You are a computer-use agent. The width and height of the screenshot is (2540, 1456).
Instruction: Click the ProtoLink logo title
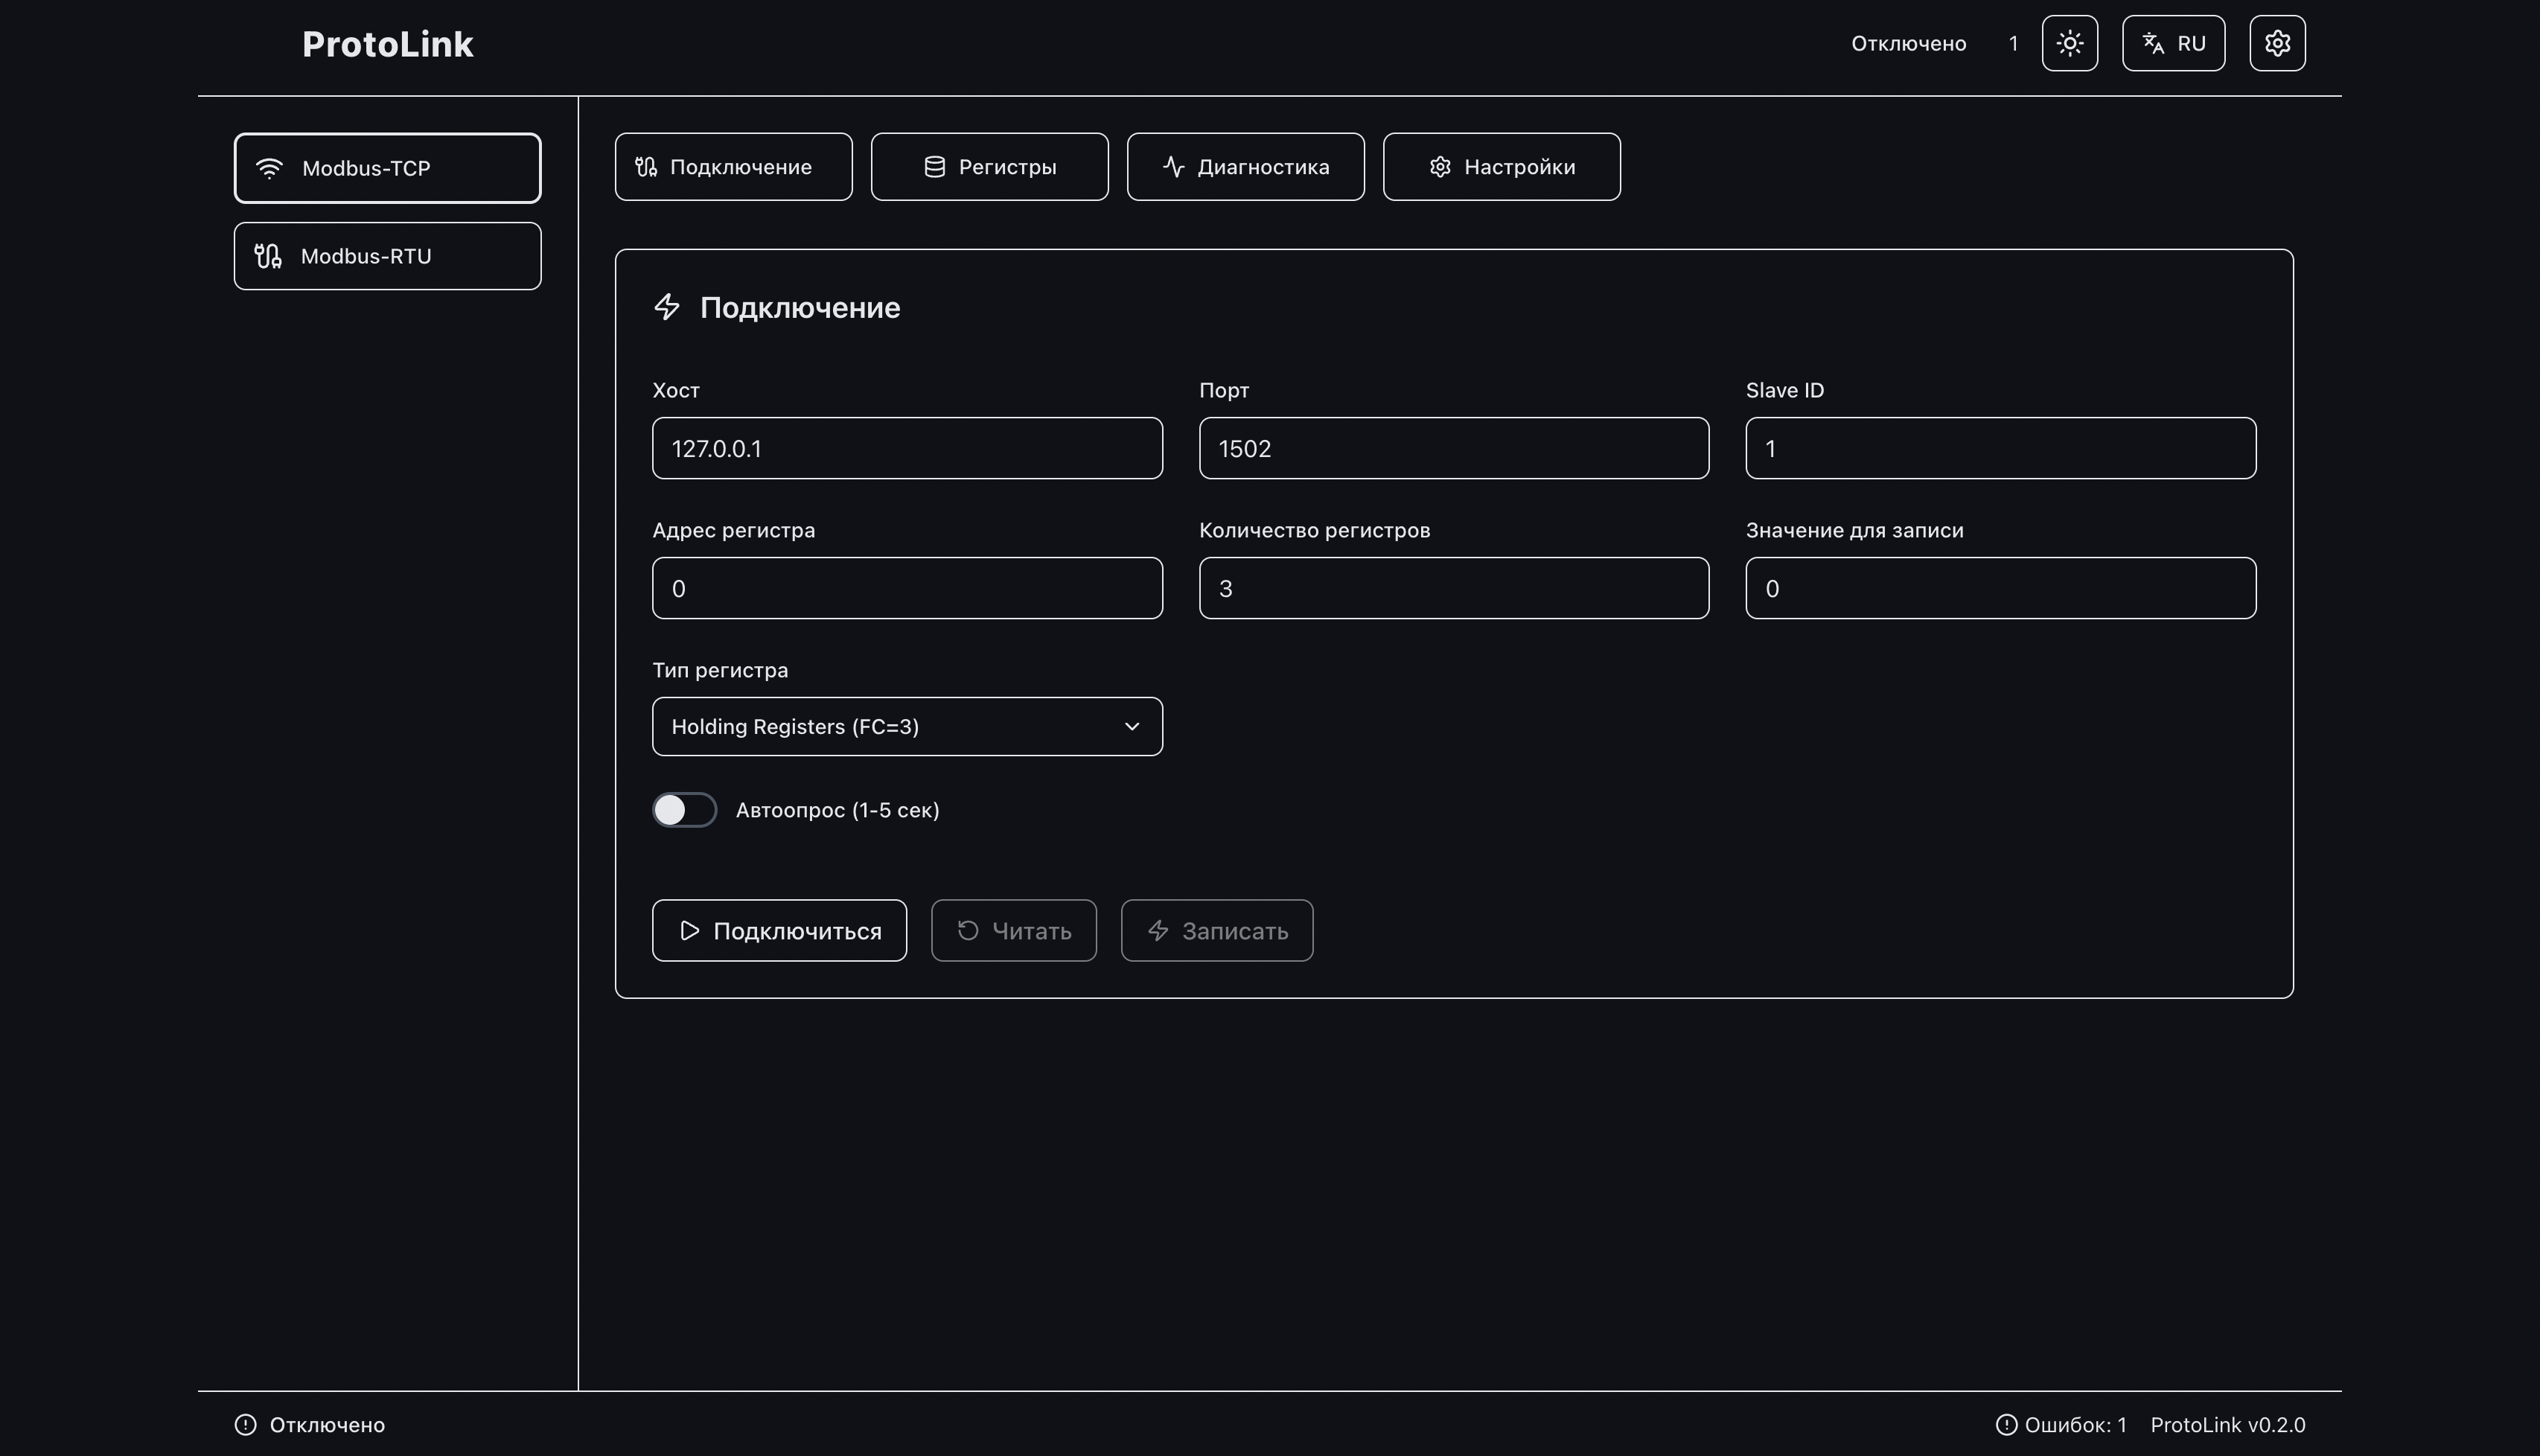coord(387,44)
